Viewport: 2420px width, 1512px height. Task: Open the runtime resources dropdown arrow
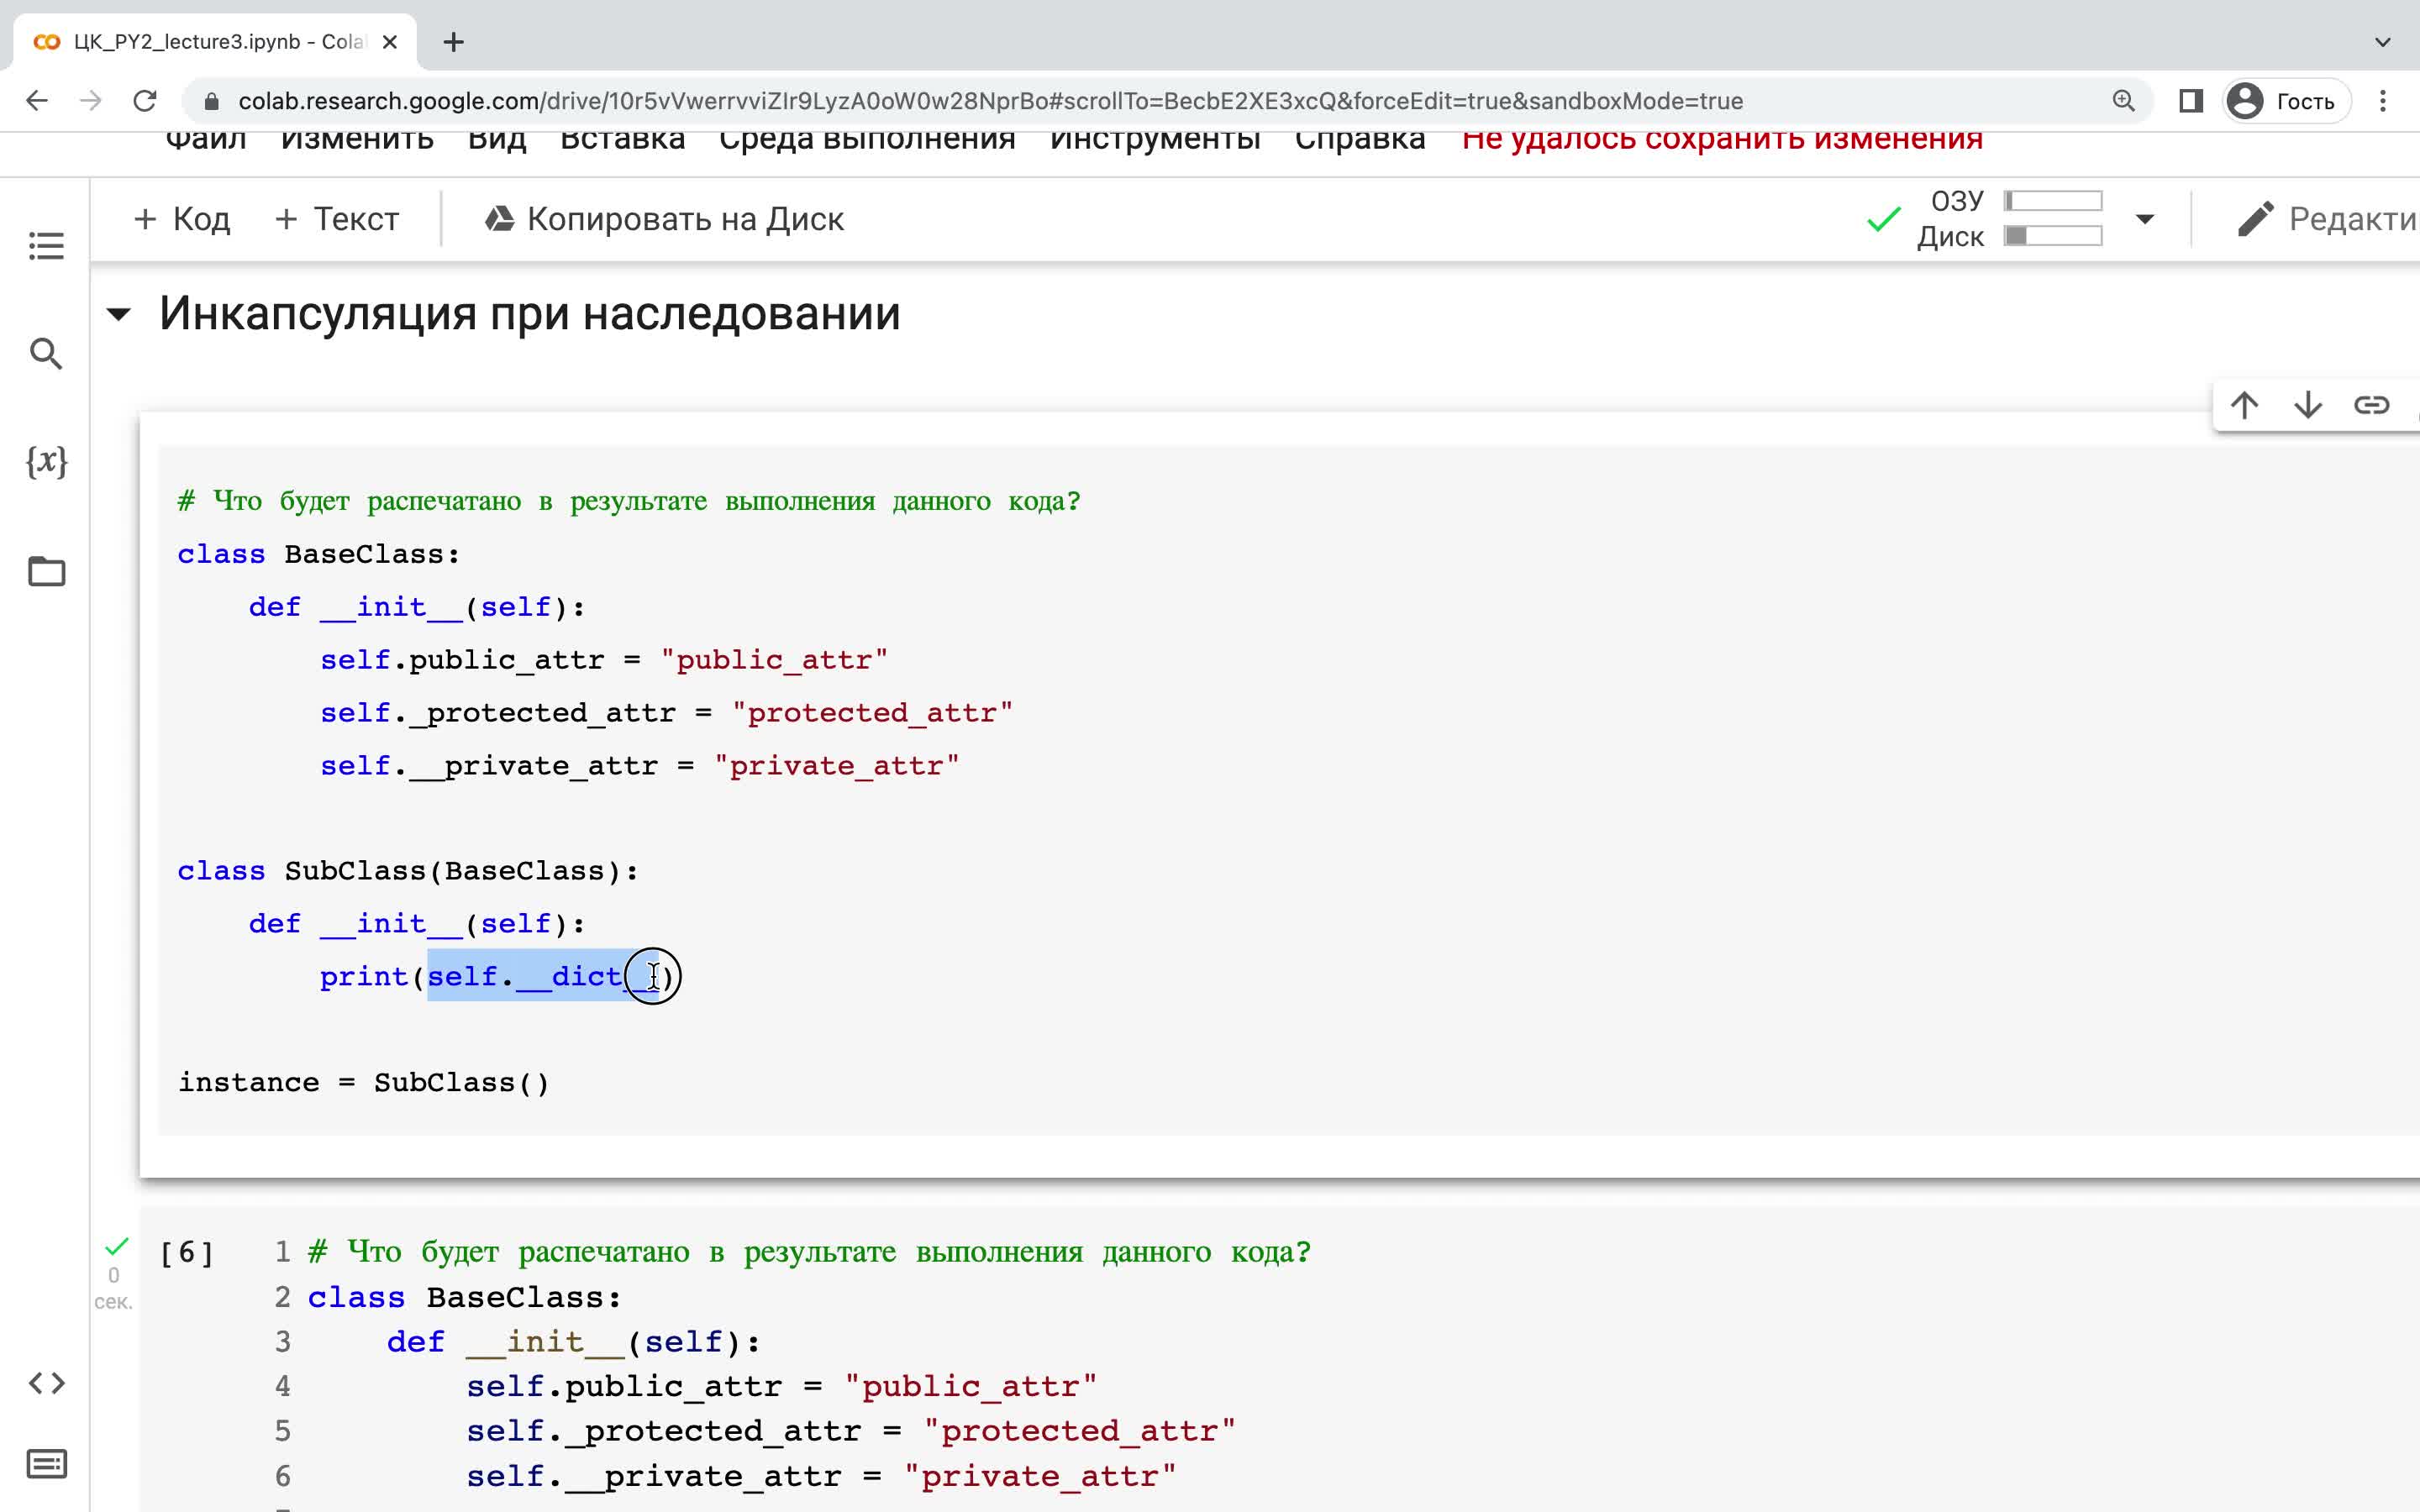2144,219
